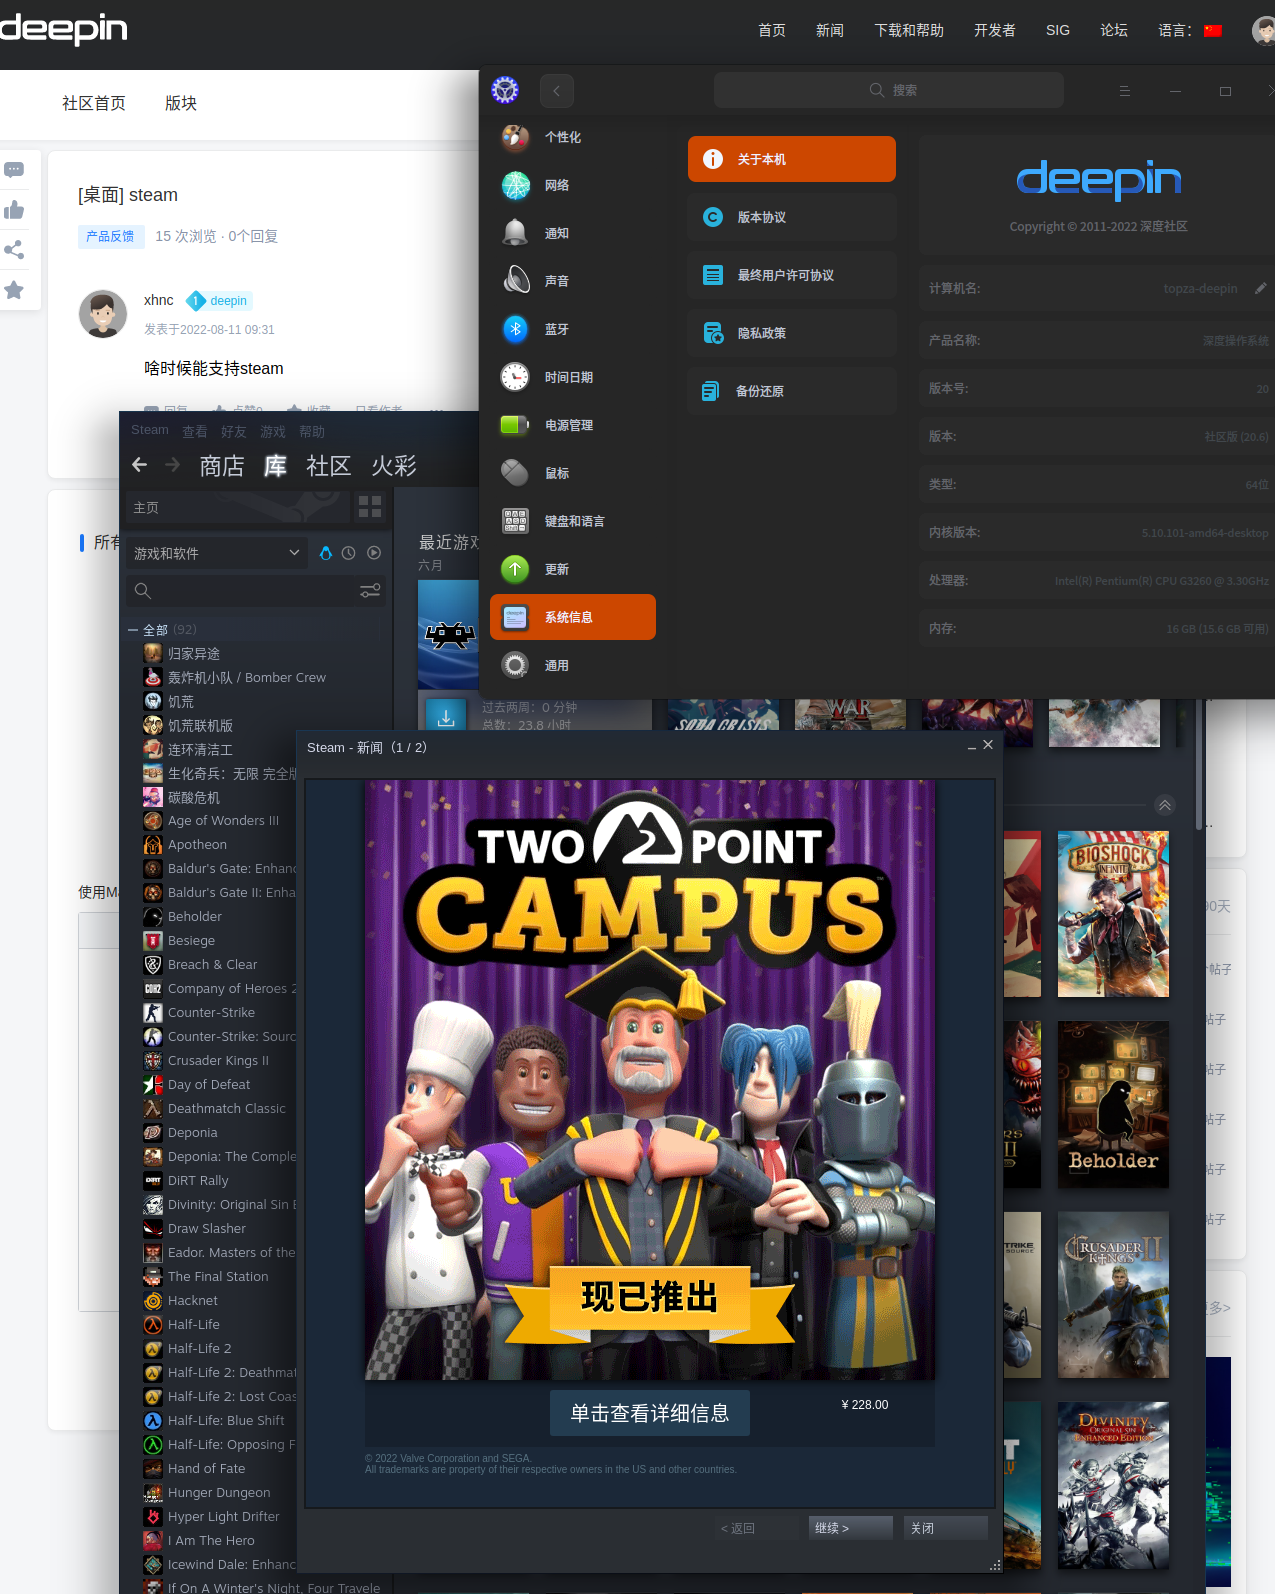This screenshot has width=1275, height=1594.
Task: Select Beholder game cover thumbnail
Action: pos(1113,1104)
